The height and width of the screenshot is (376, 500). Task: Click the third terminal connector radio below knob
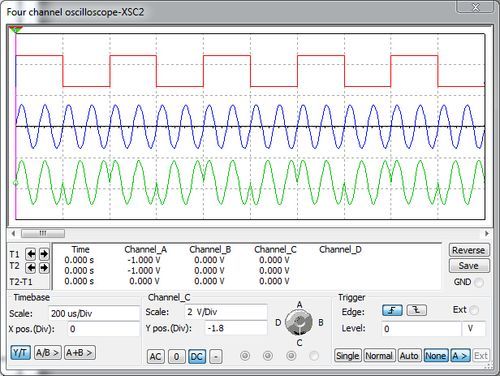pyautogui.click(x=291, y=356)
